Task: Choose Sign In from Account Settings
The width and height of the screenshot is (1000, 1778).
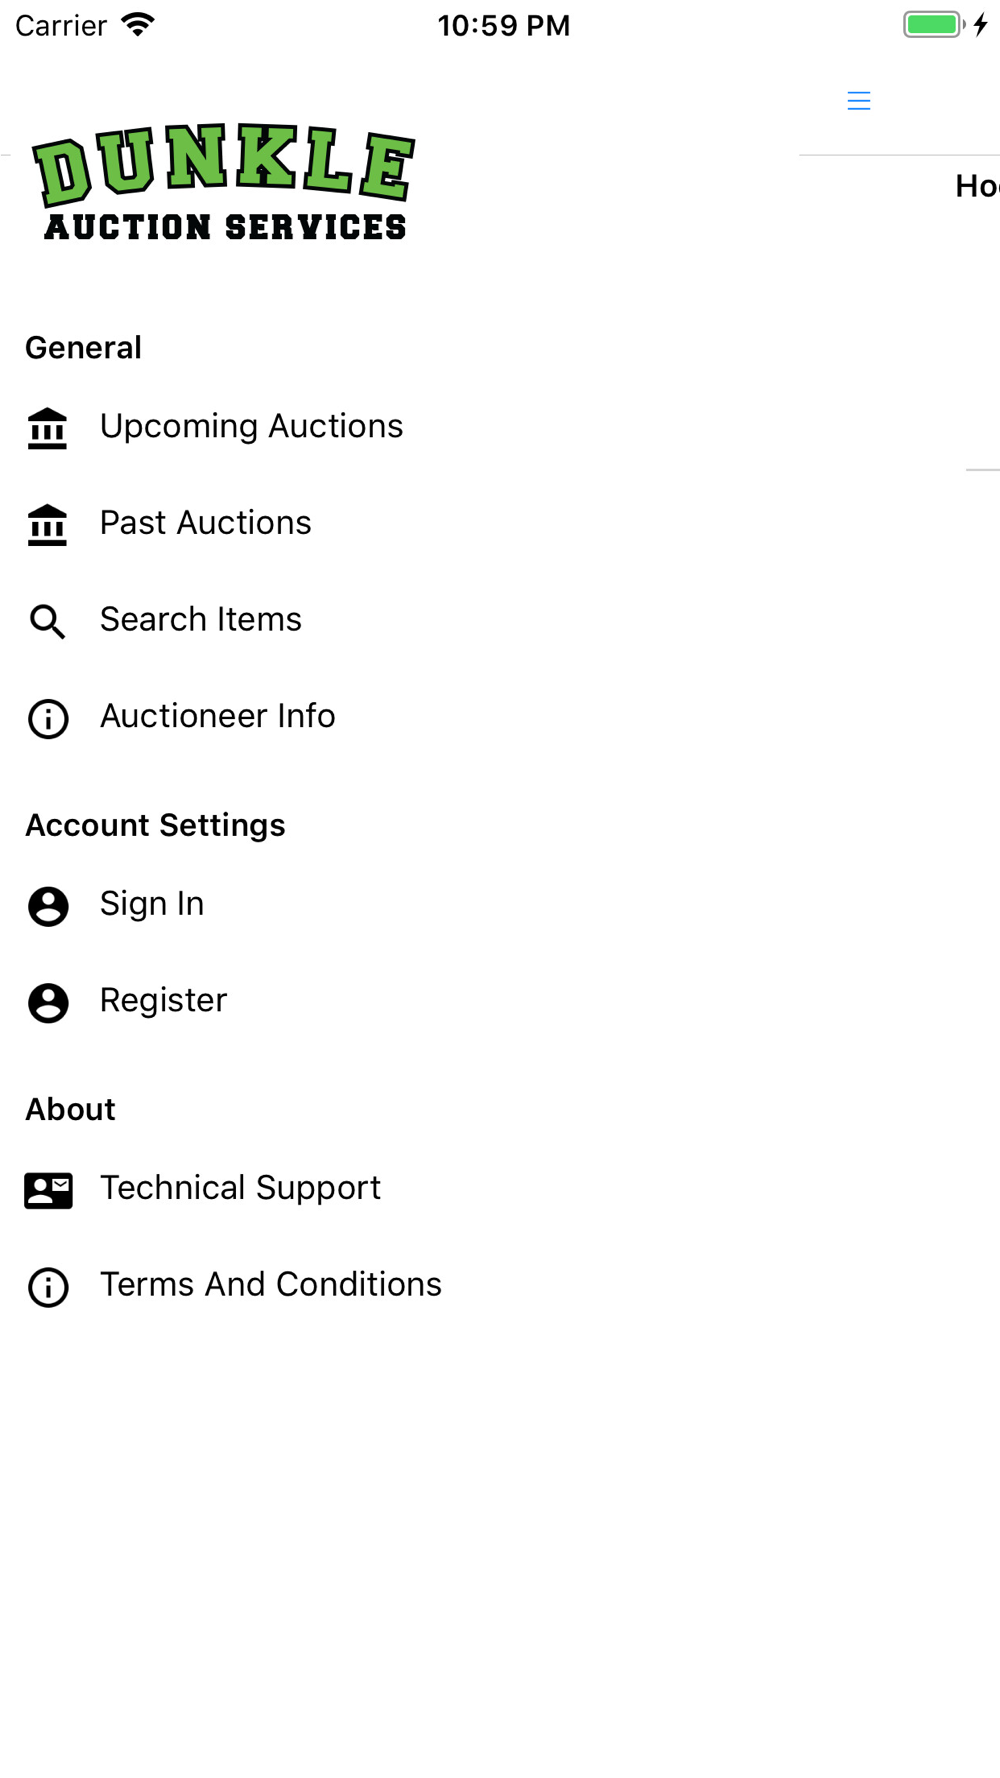Action: click(152, 904)
